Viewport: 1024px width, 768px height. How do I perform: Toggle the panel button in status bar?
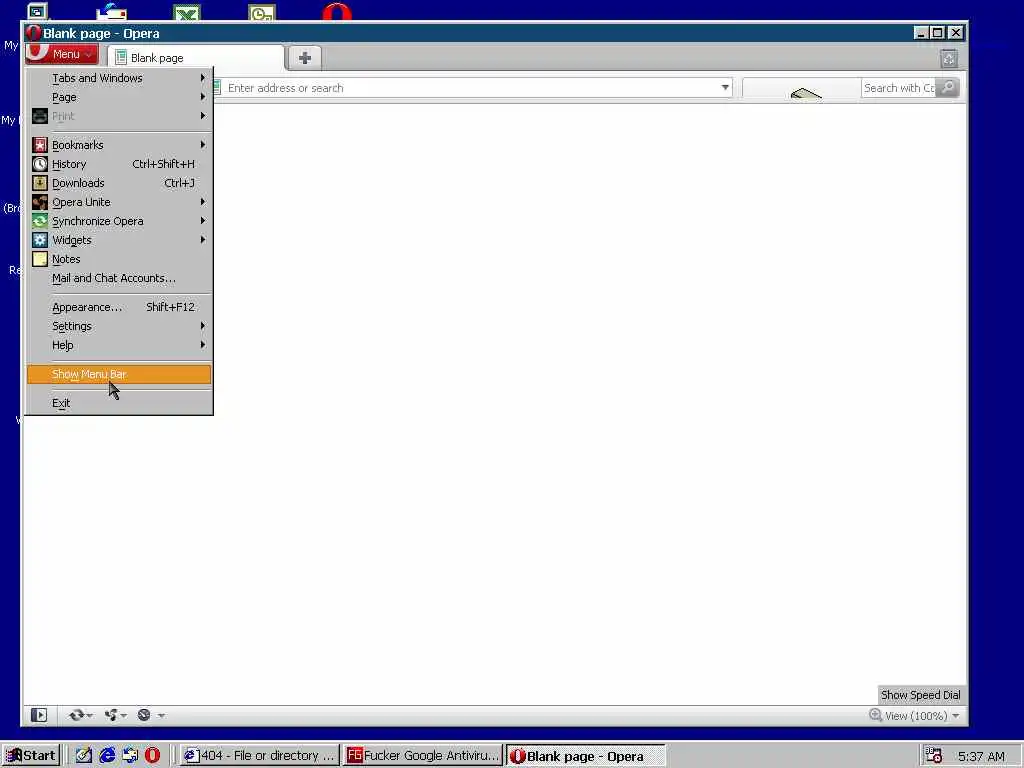click(x=39, y=715)
